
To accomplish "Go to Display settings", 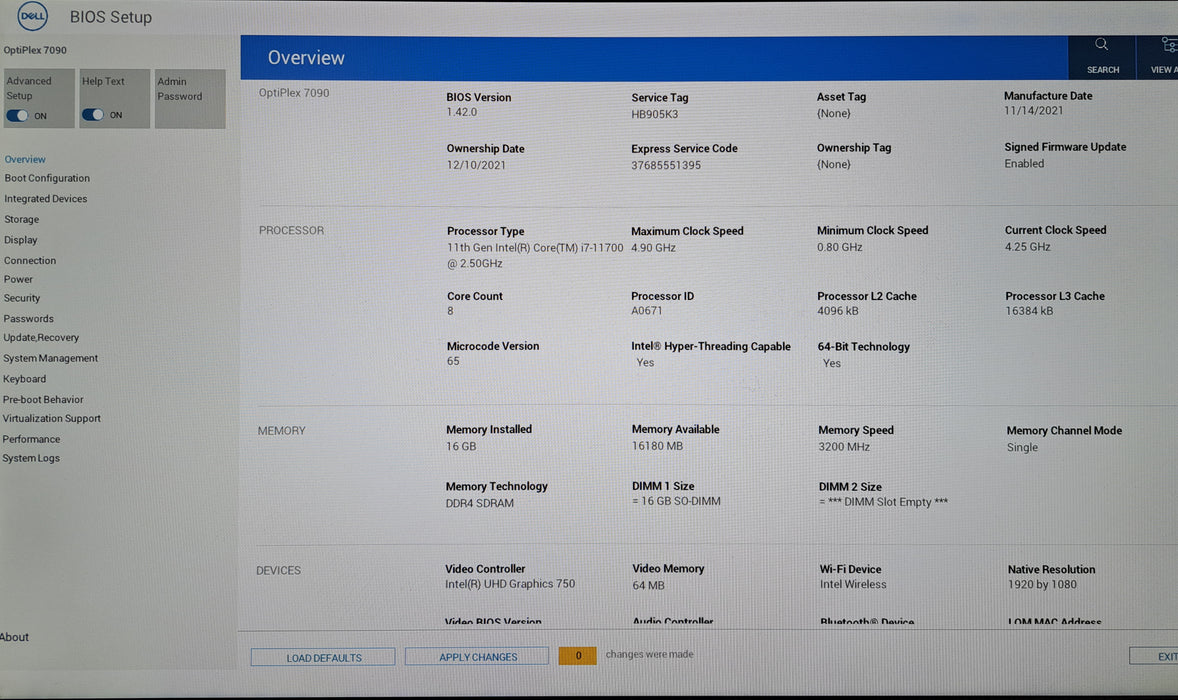I will (20, 240).
